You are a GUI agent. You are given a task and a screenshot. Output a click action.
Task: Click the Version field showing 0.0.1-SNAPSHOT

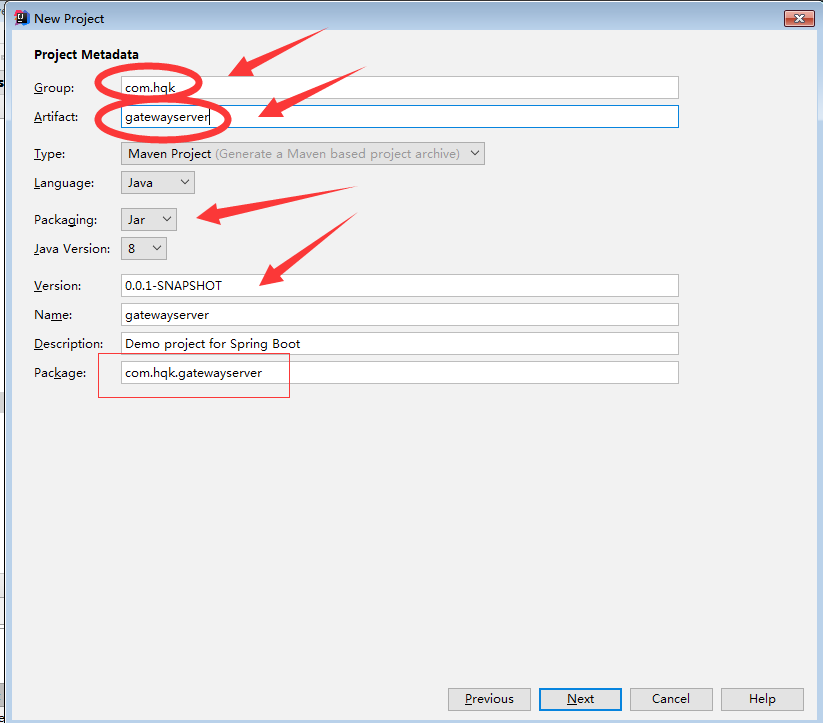point(400,285)
